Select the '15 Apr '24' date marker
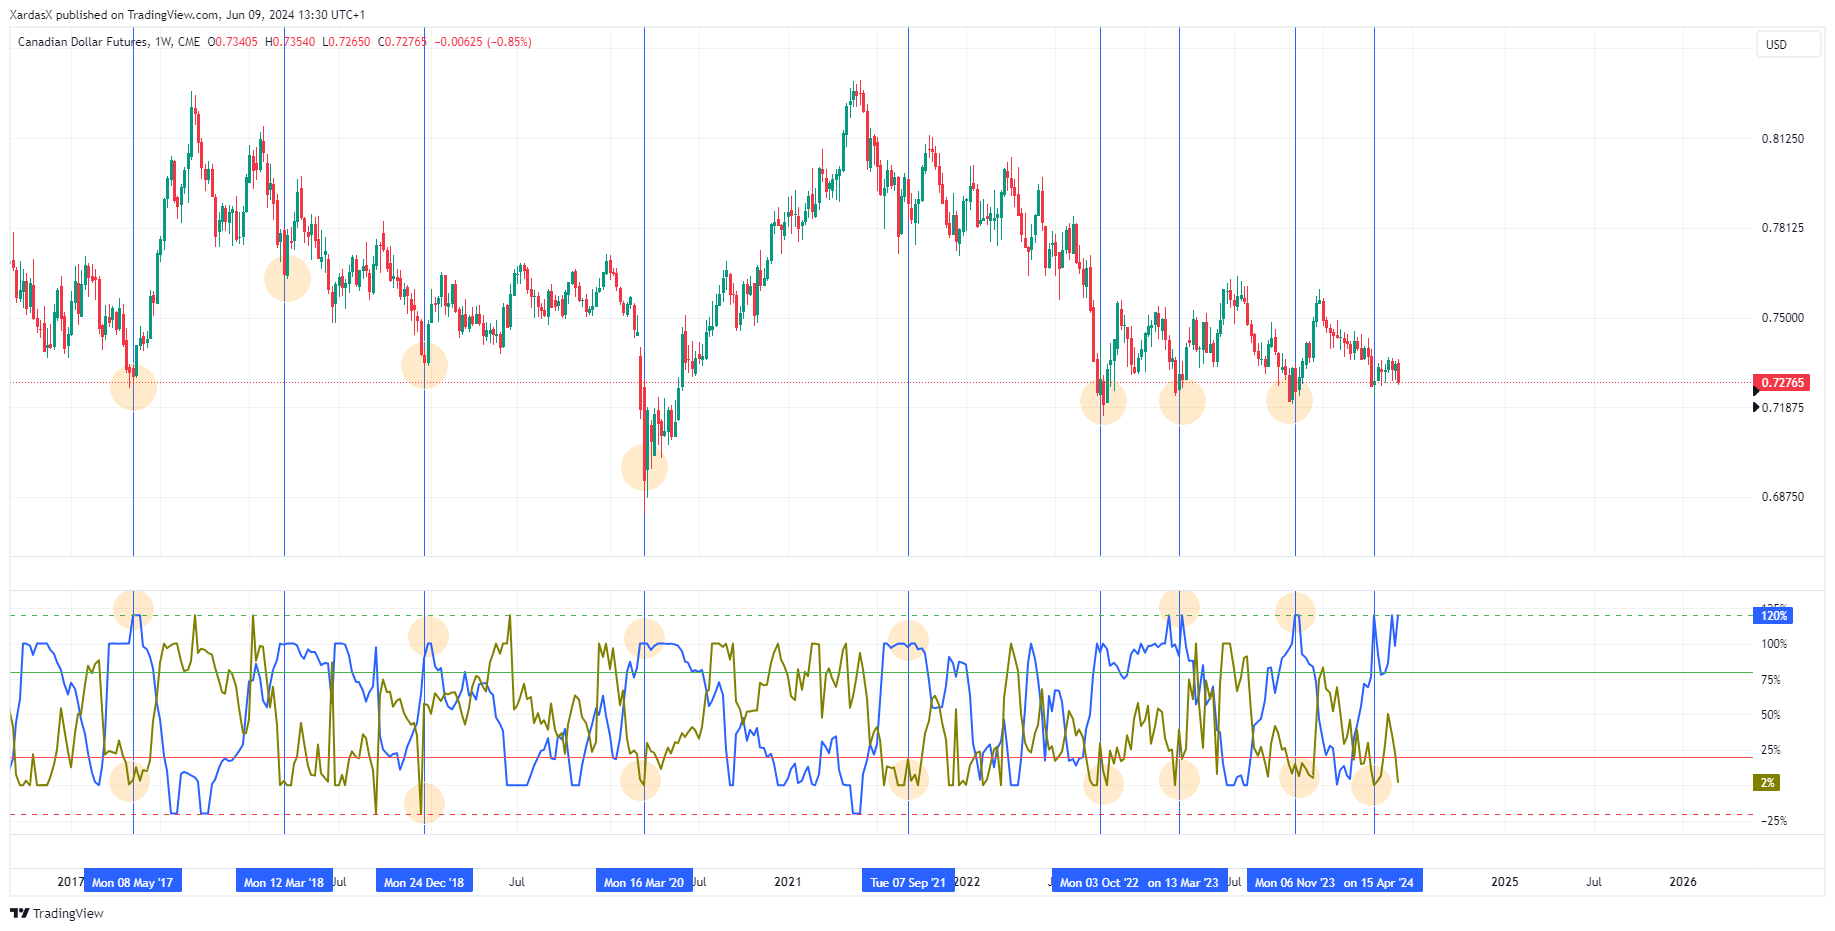Image resolution: width=1835 pixels, height=931 pixels. click(1381, 882)
